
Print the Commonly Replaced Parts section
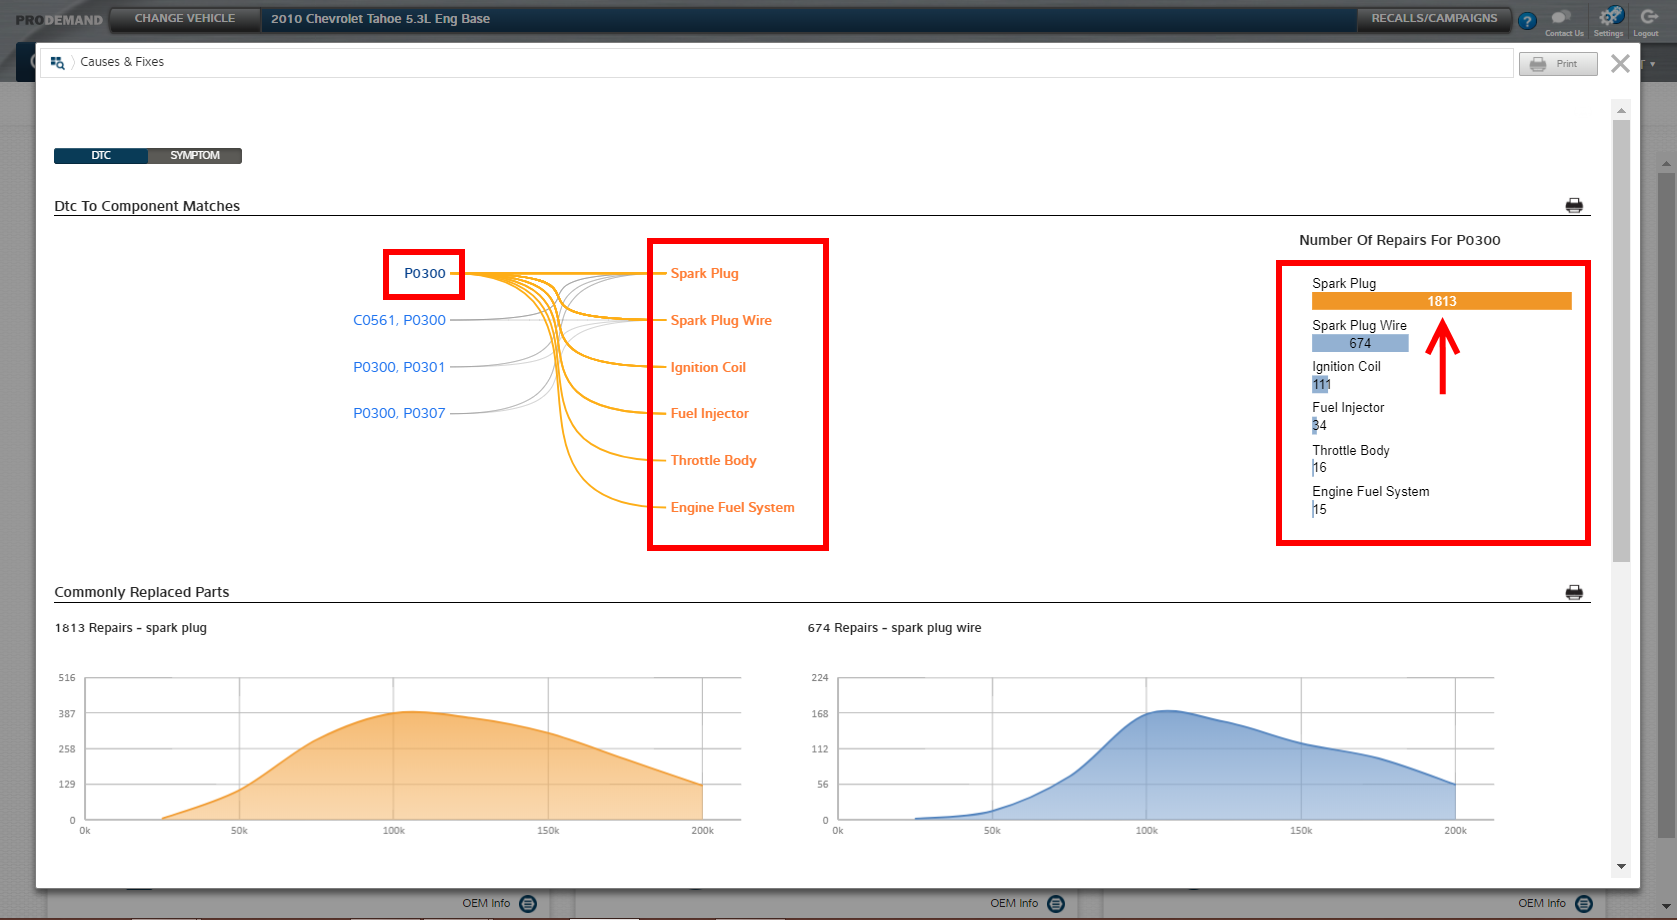click(1573, 593)
